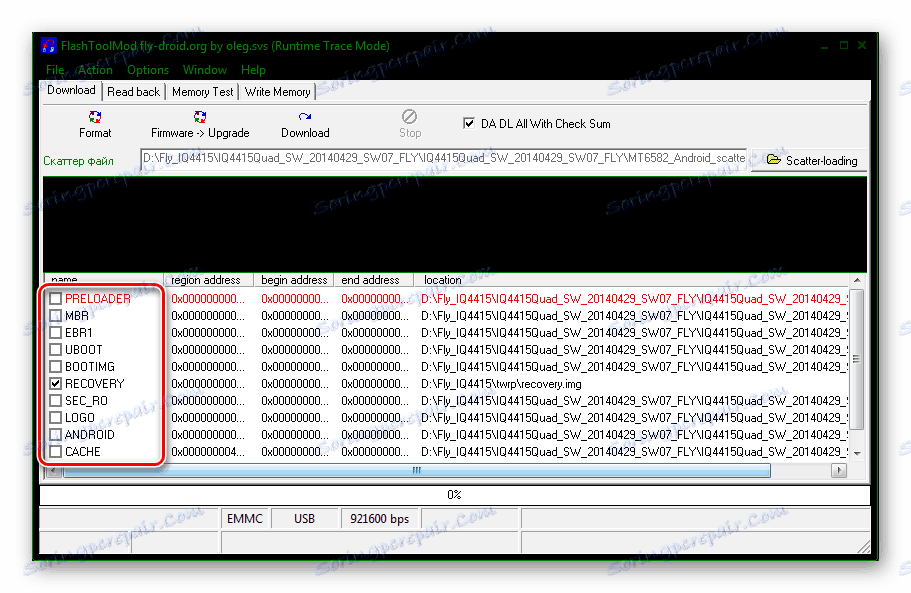Toggle DA DL All With Check Sum
911x593 pixels.
(469, 123)
